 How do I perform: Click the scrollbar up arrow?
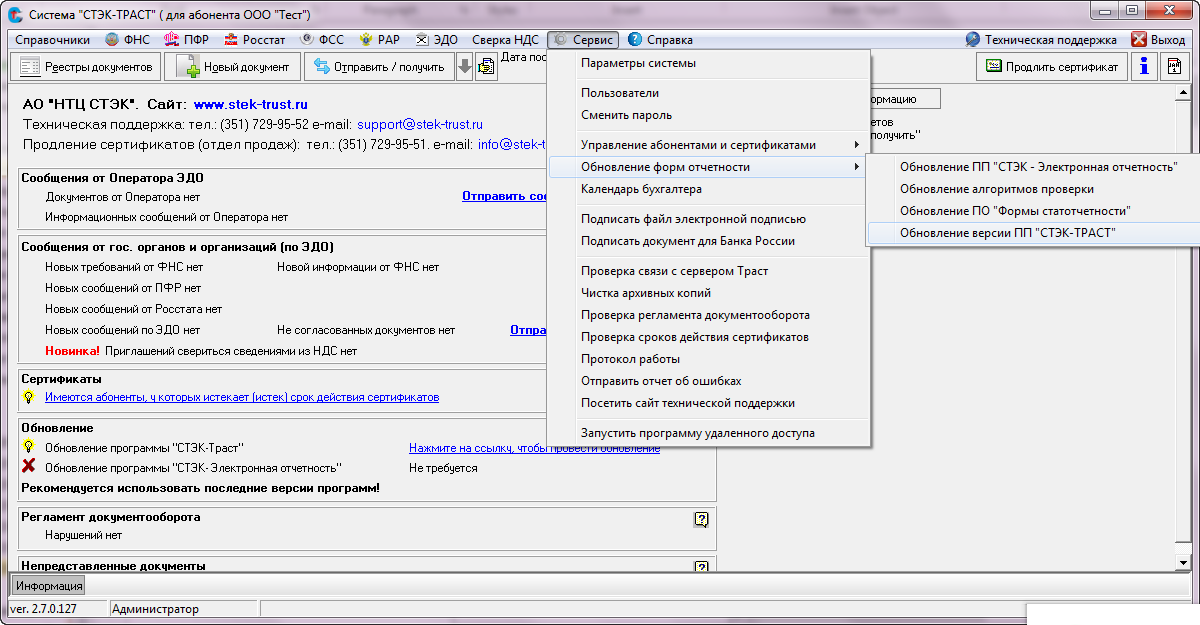point(1183,93)
